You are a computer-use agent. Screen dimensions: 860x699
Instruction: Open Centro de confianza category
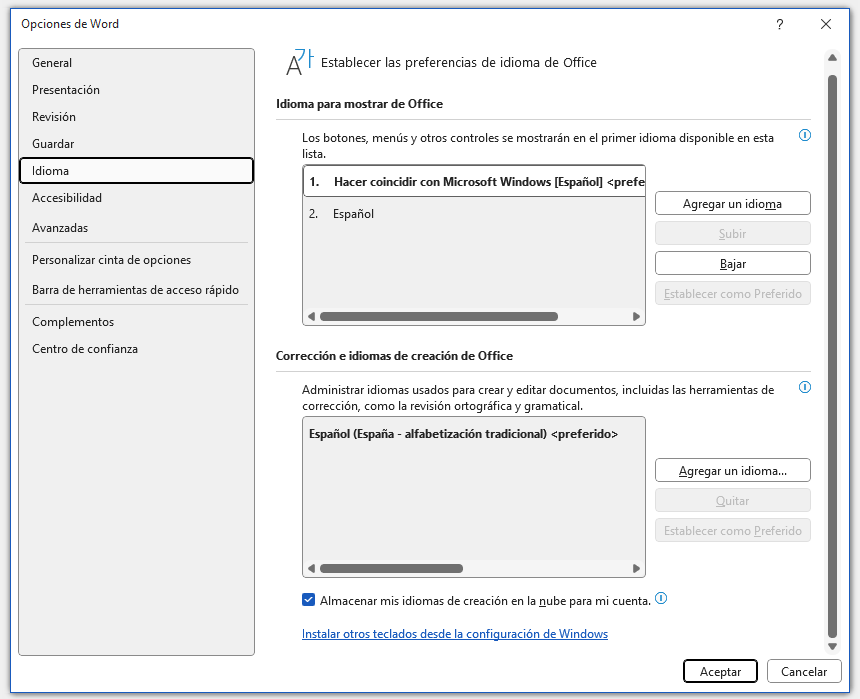click(137, 348)
